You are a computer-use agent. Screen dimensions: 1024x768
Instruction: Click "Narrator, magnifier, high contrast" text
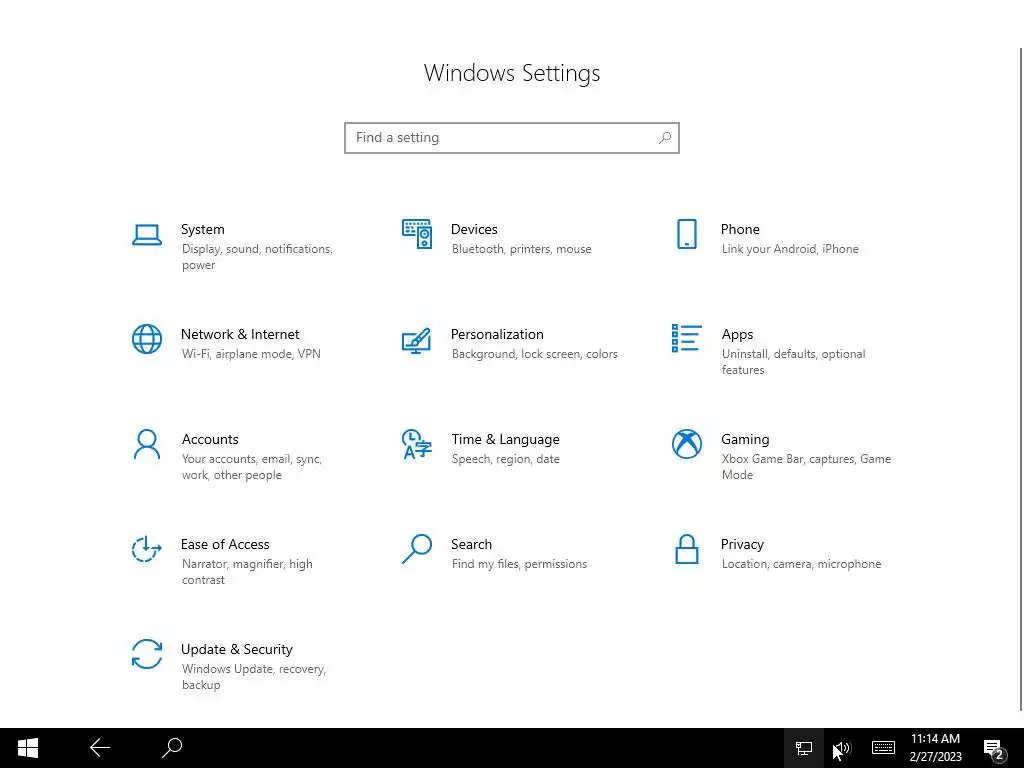coord(248,572)
